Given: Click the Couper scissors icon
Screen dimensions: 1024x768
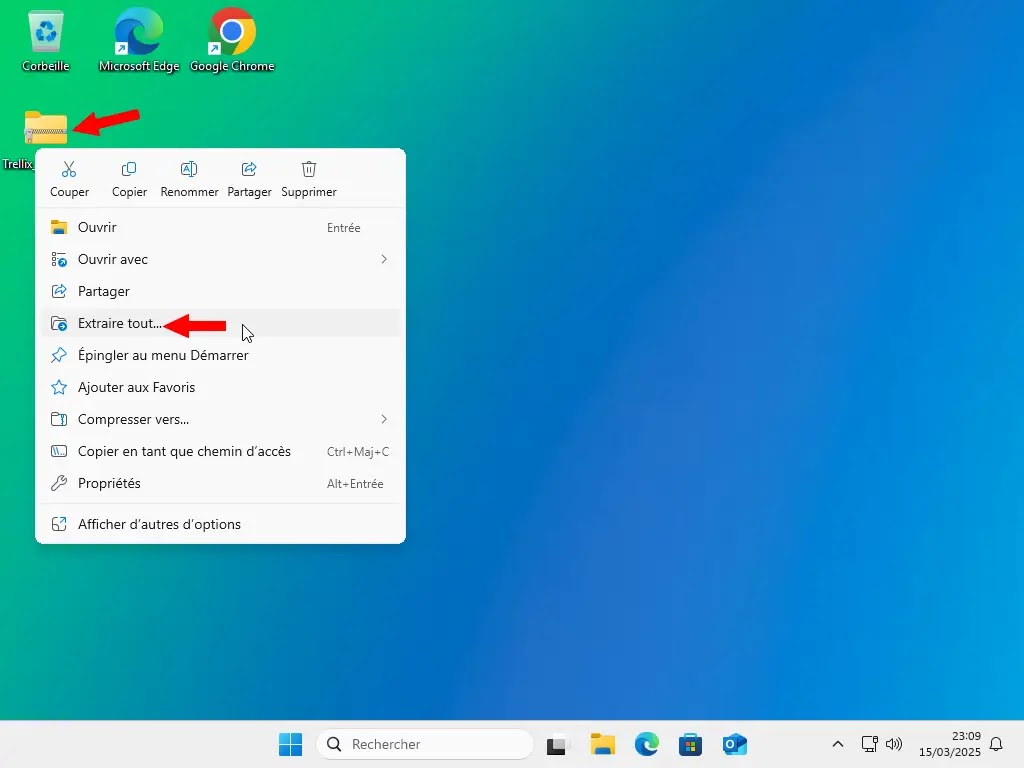Looking at the screenshot, I should (x=69, y=169).
